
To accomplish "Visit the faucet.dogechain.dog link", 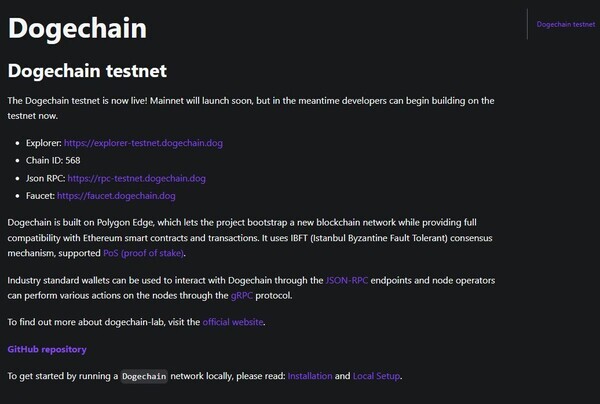I will pyautogui.click(x=116, y=196).
